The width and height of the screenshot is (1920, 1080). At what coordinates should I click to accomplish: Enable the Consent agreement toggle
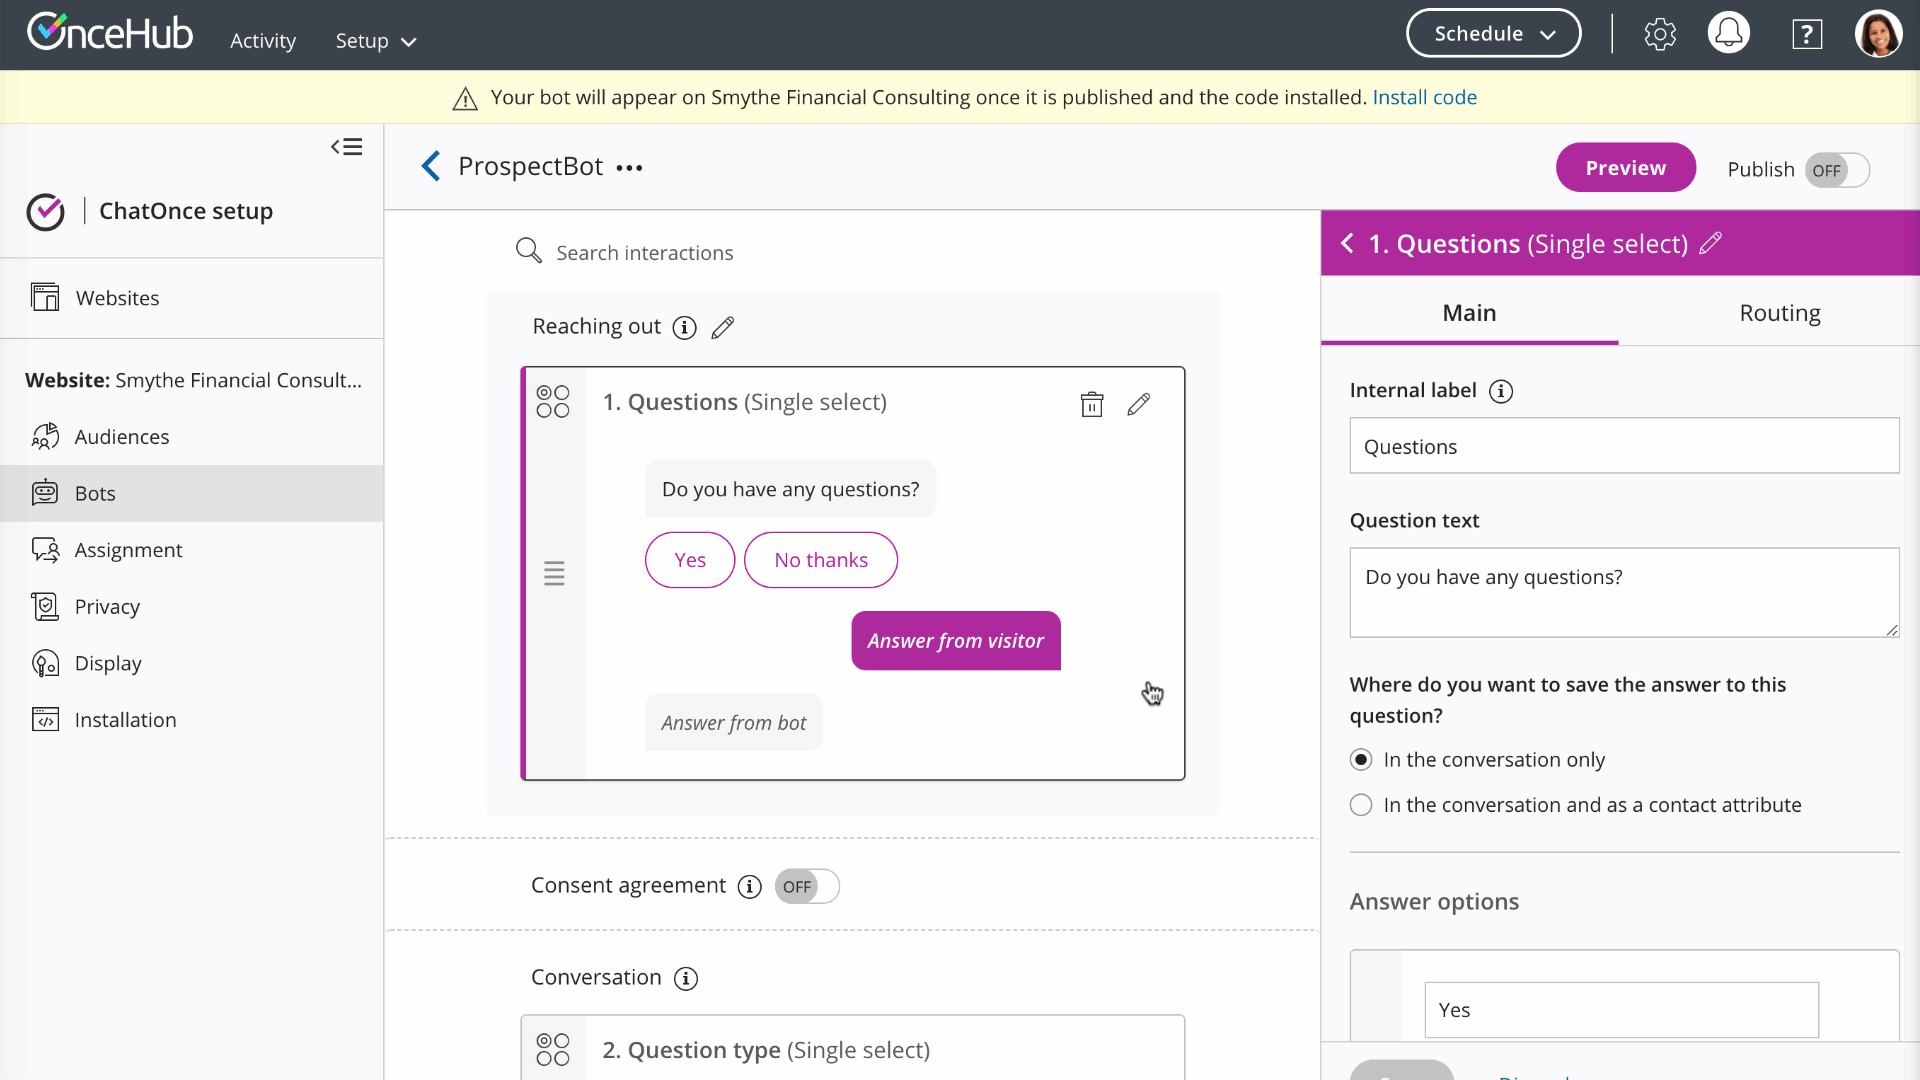tap(806, 886)
